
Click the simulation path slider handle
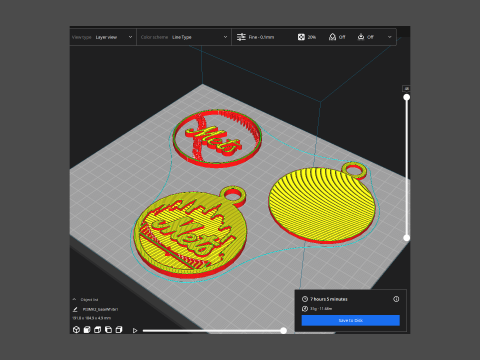[283, 331]
